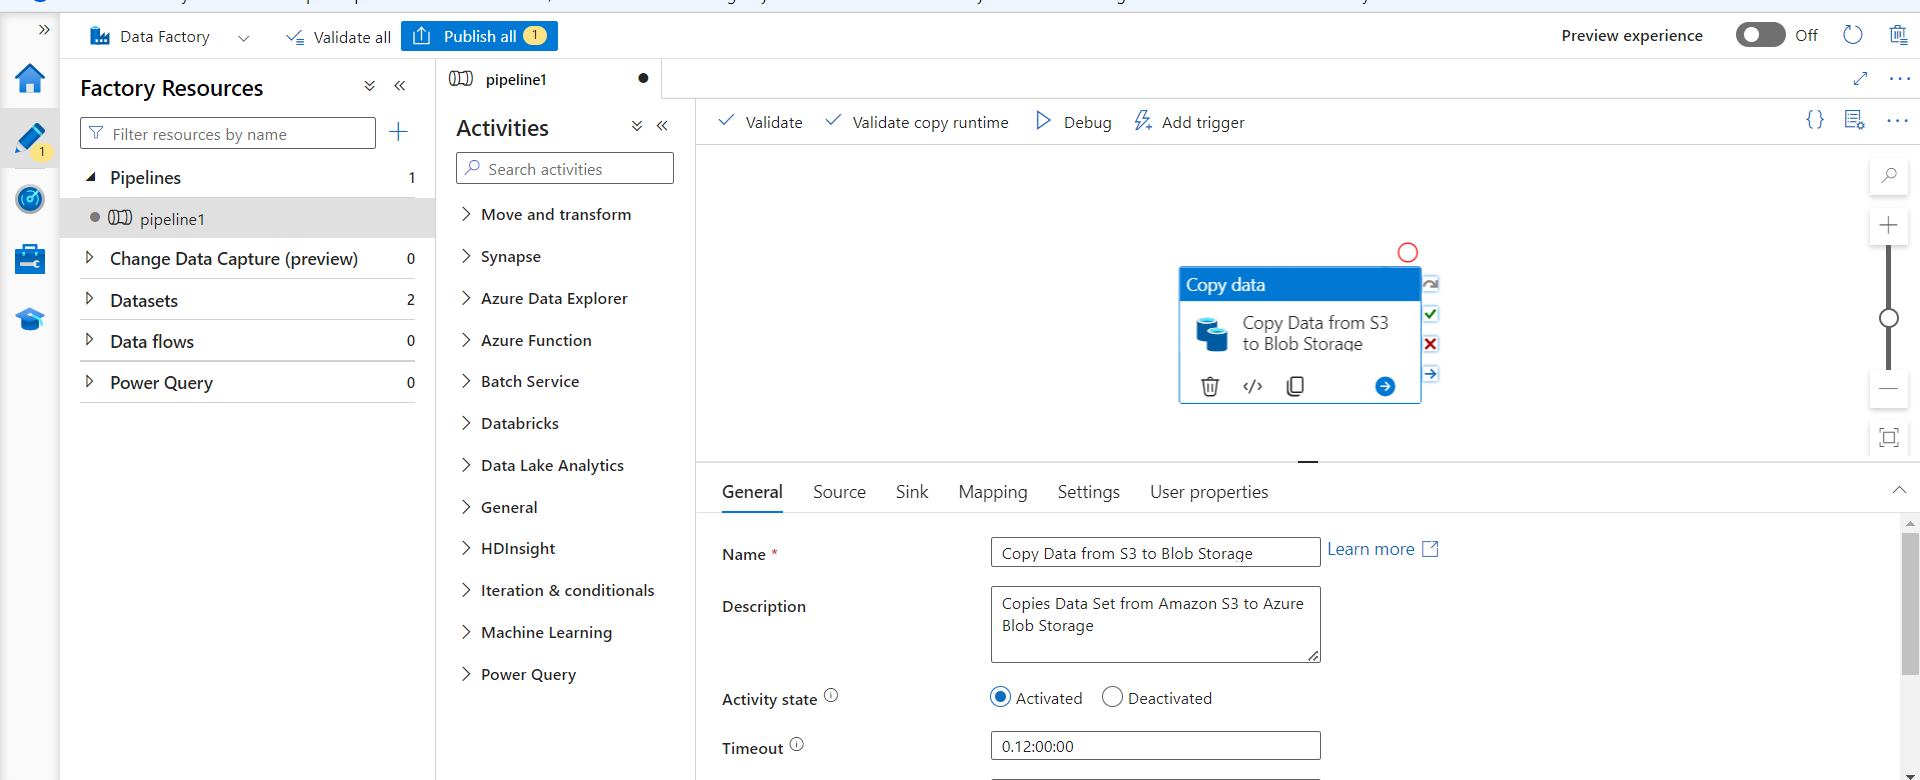The width and height of the screenshot is (1920, 780).
Task: Switch to the Source tab
Action: click(839, 492)
